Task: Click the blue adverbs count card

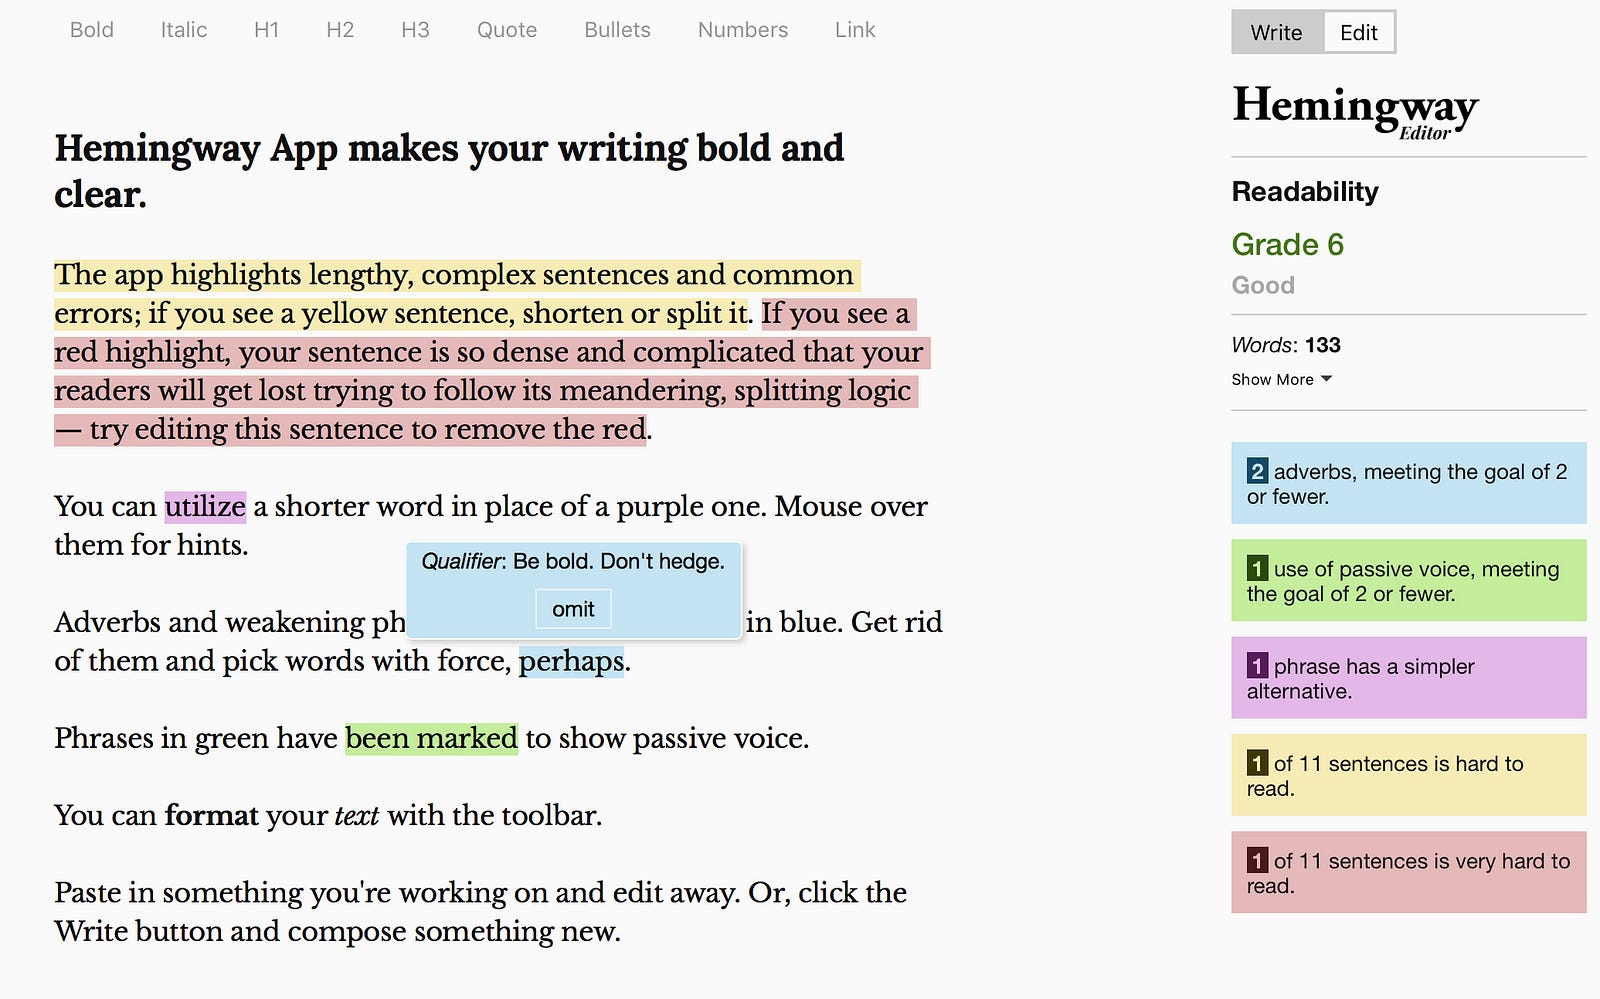Action: pos(1408,483)
